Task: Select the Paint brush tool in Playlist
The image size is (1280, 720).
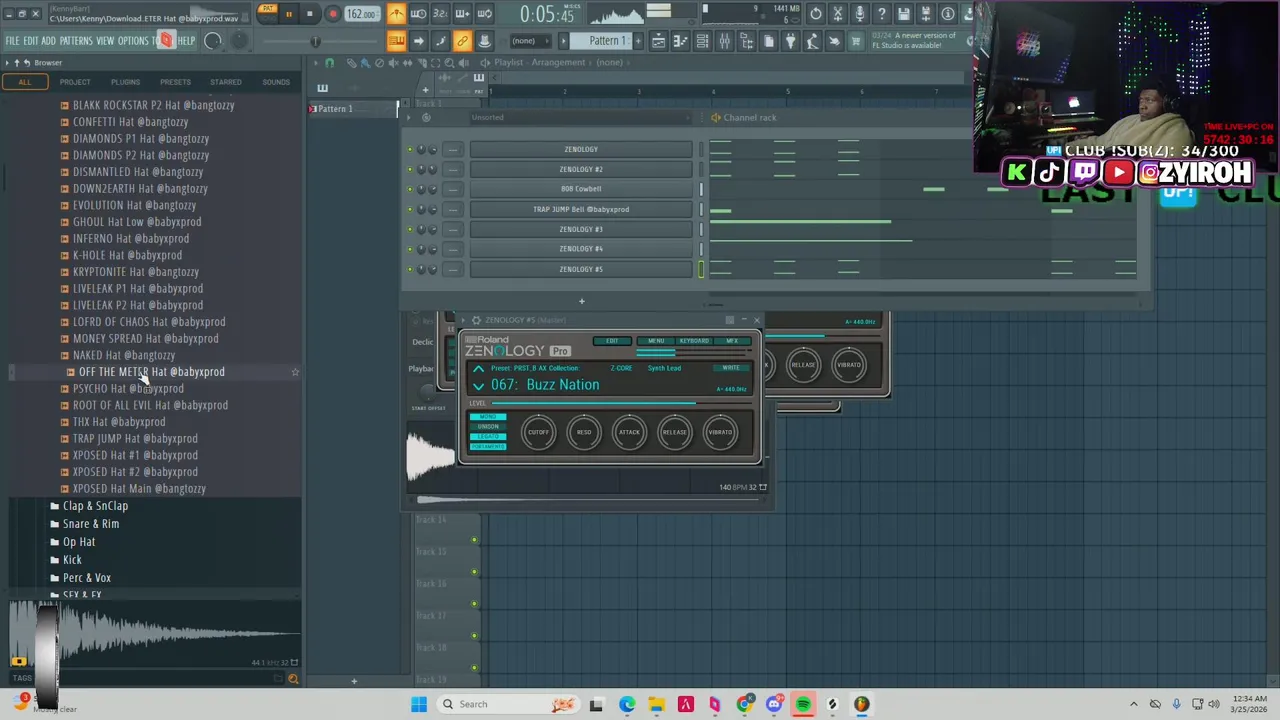Action: pos(366,62)
